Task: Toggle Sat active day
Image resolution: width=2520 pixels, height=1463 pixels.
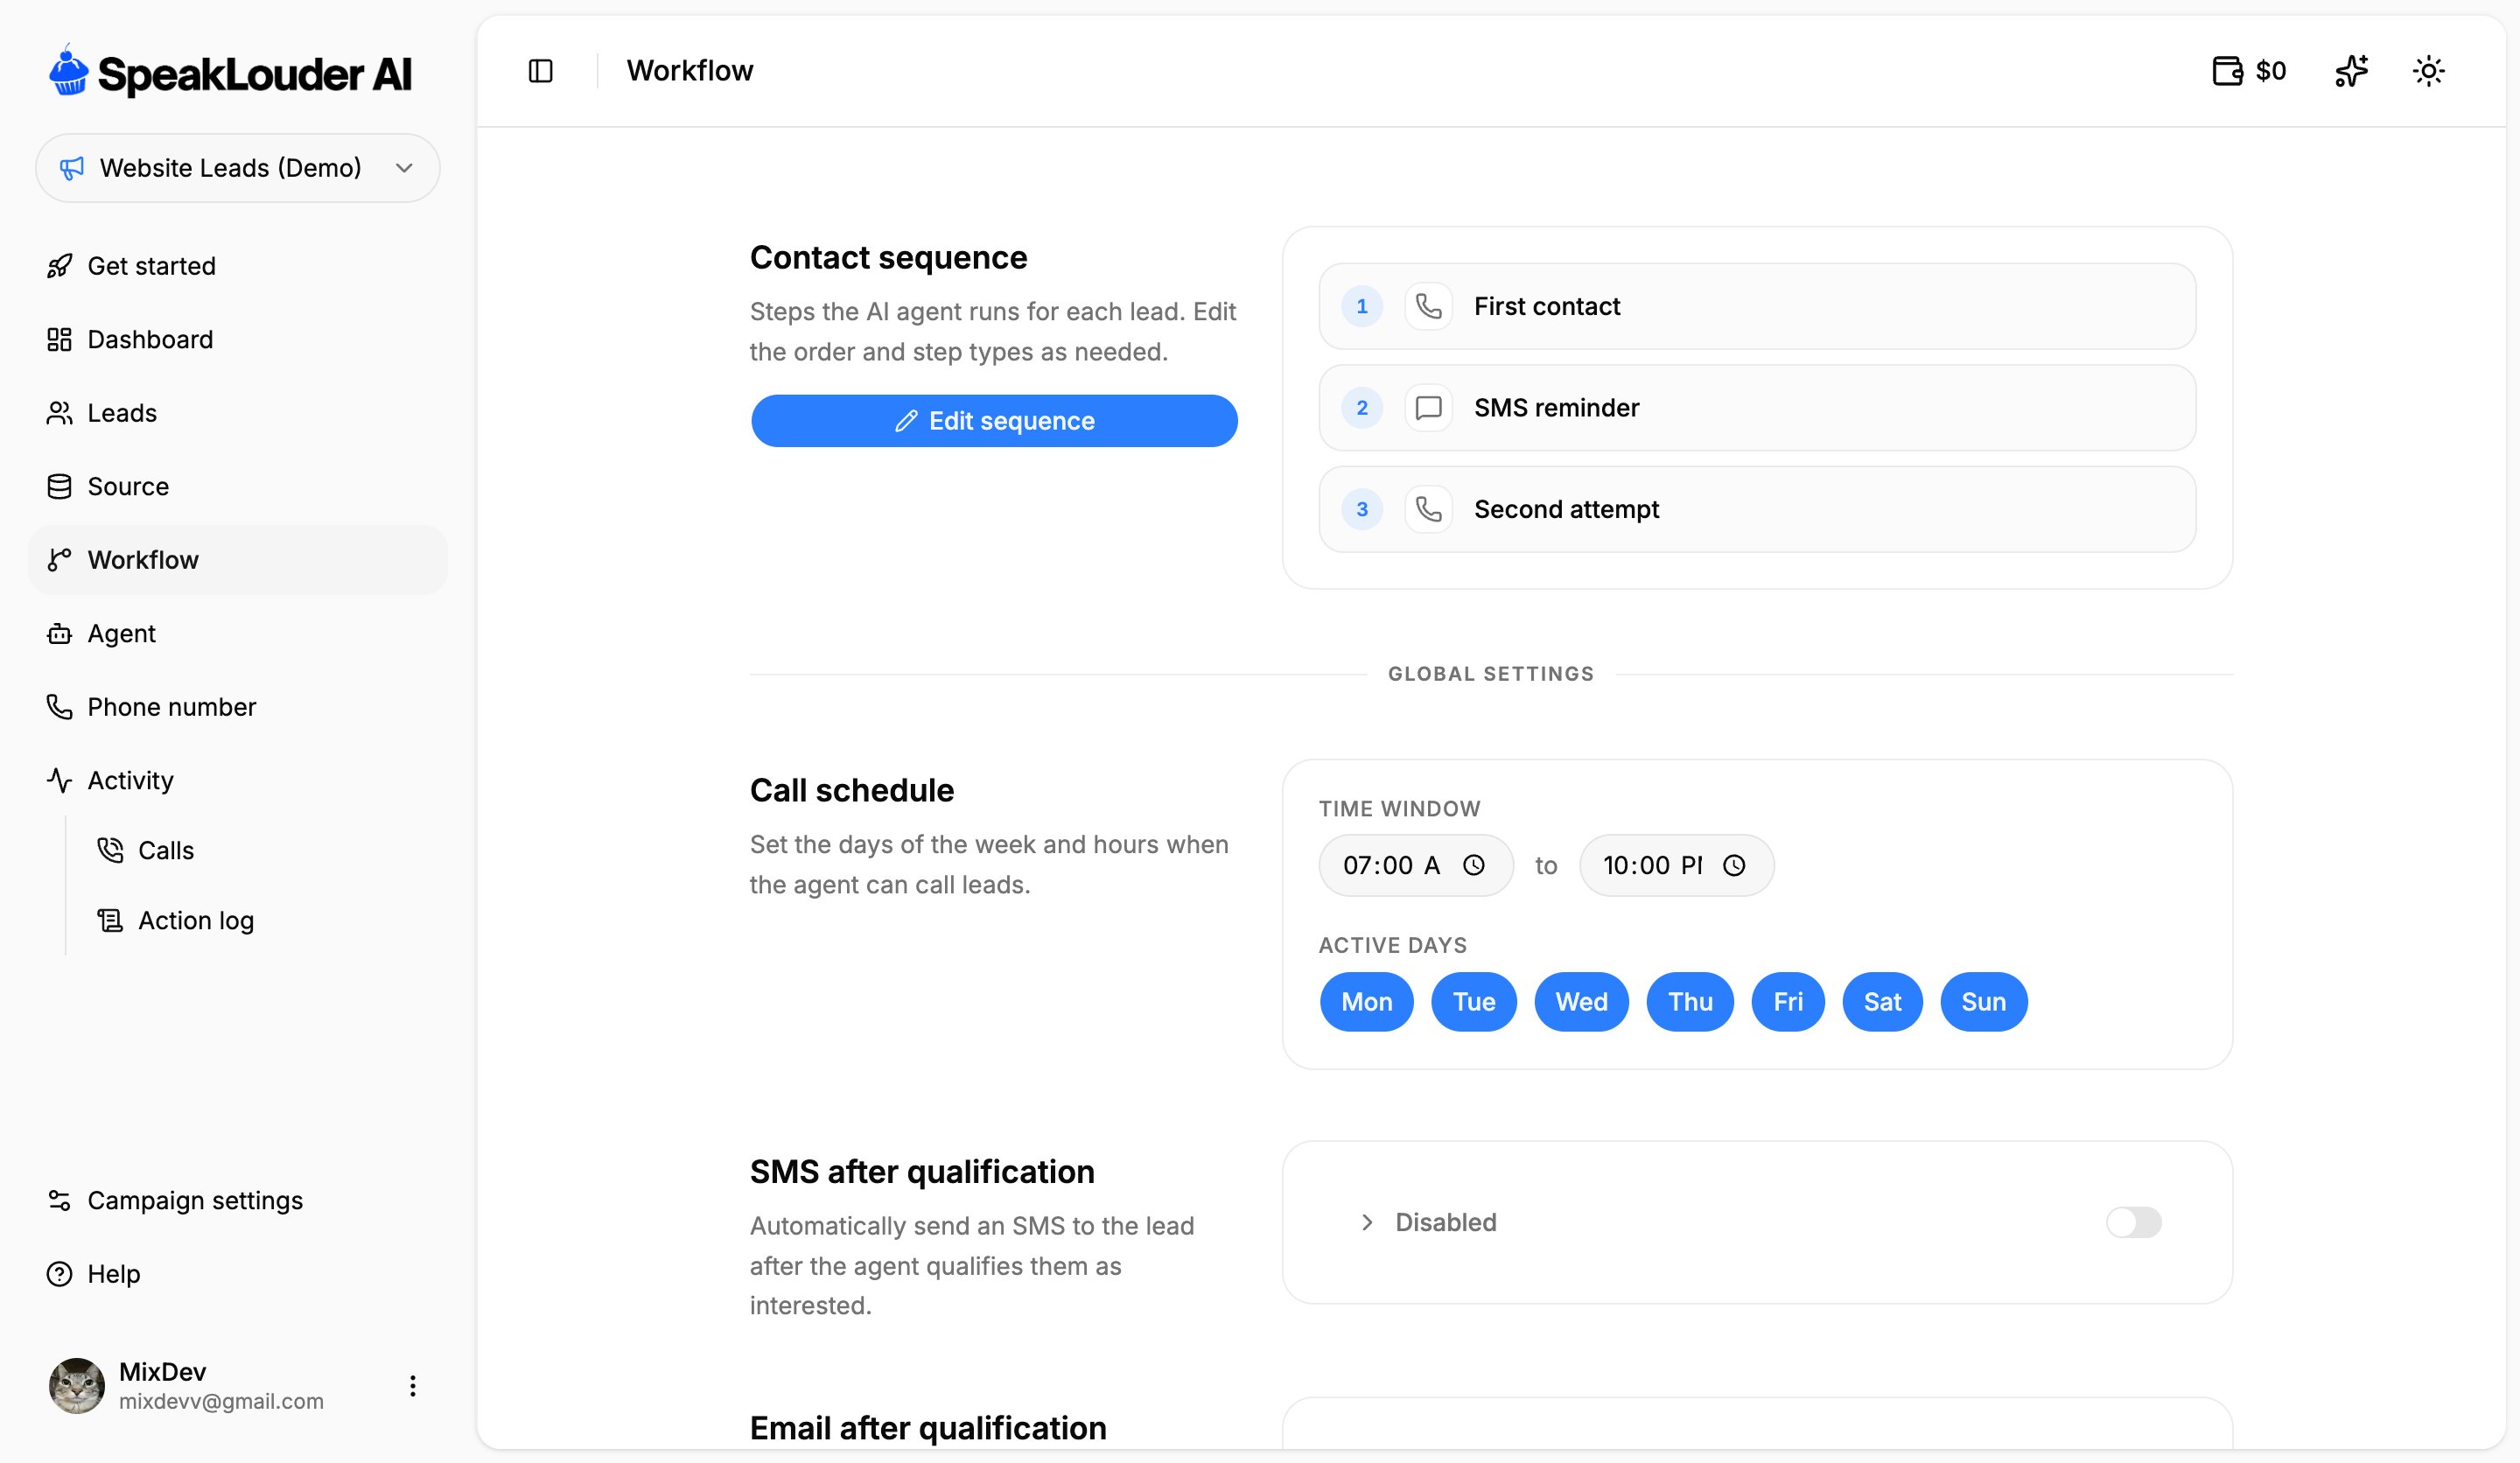Action: (1882, 1001)
